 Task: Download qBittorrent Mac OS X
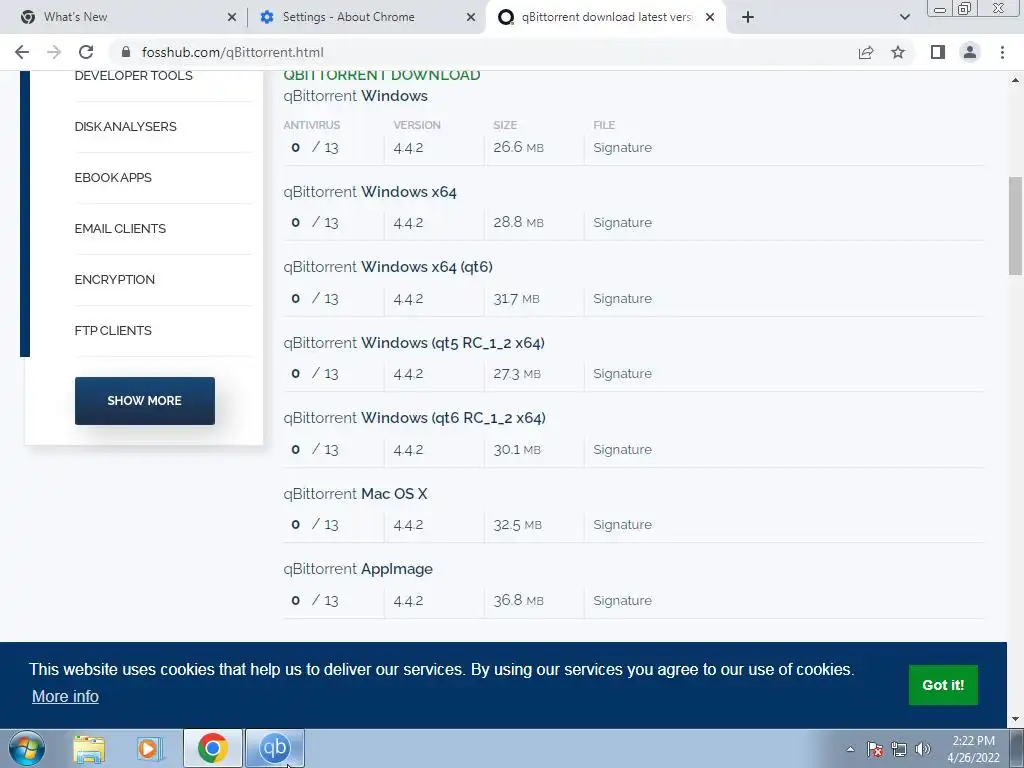coord(355,494)
